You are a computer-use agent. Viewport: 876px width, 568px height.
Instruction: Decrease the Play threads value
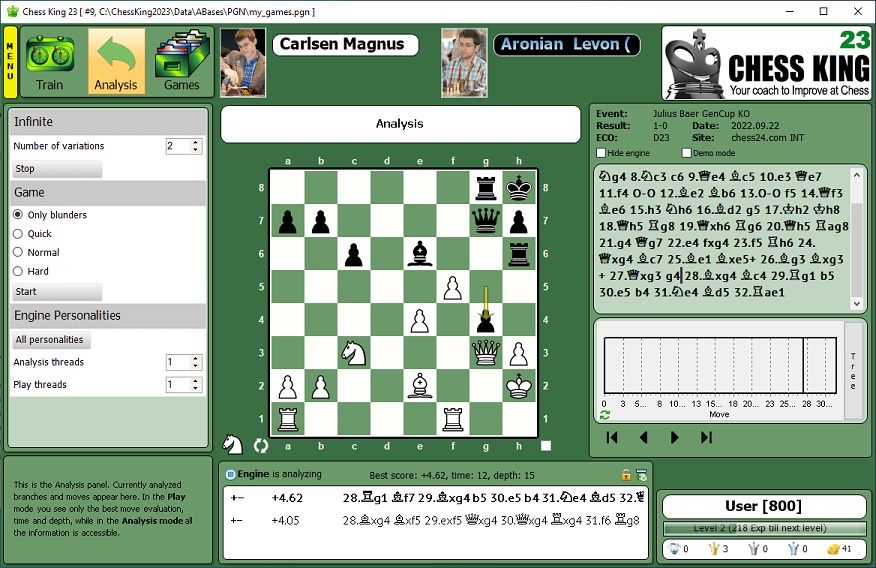pyautogui.click(x=196, y=388)
